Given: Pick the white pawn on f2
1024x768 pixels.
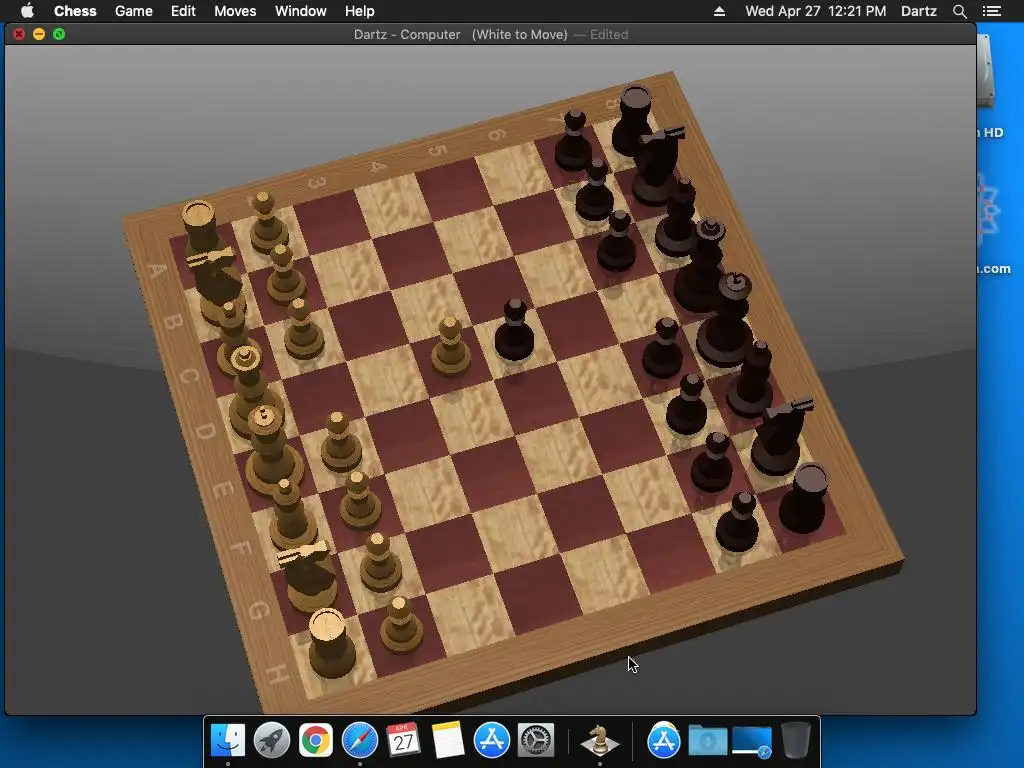Looking at the screenshot, I should coord(359,501).
